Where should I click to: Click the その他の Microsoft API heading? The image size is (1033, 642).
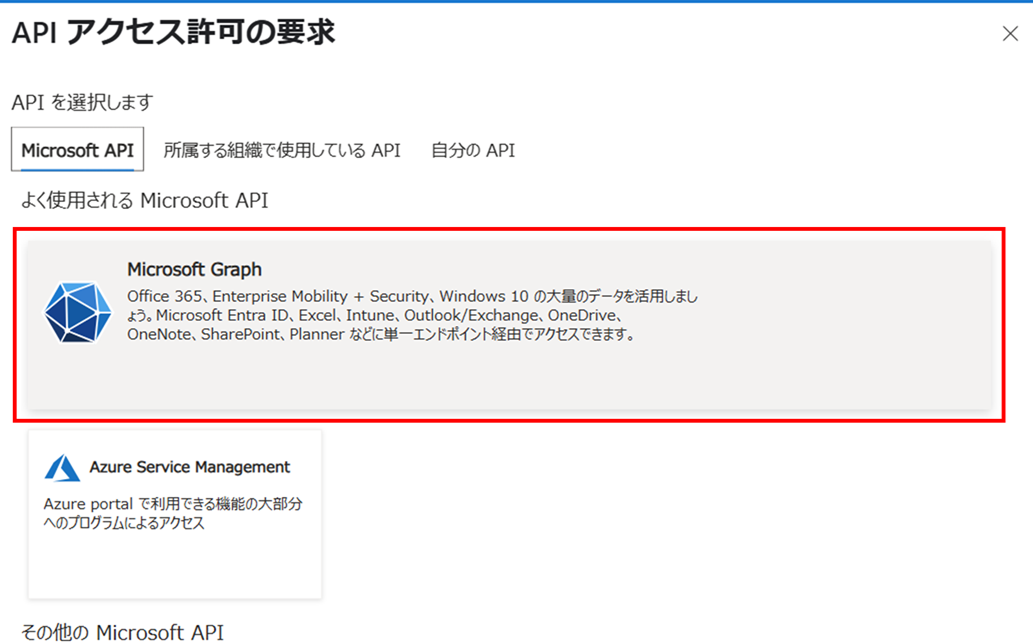click(123, 632)
